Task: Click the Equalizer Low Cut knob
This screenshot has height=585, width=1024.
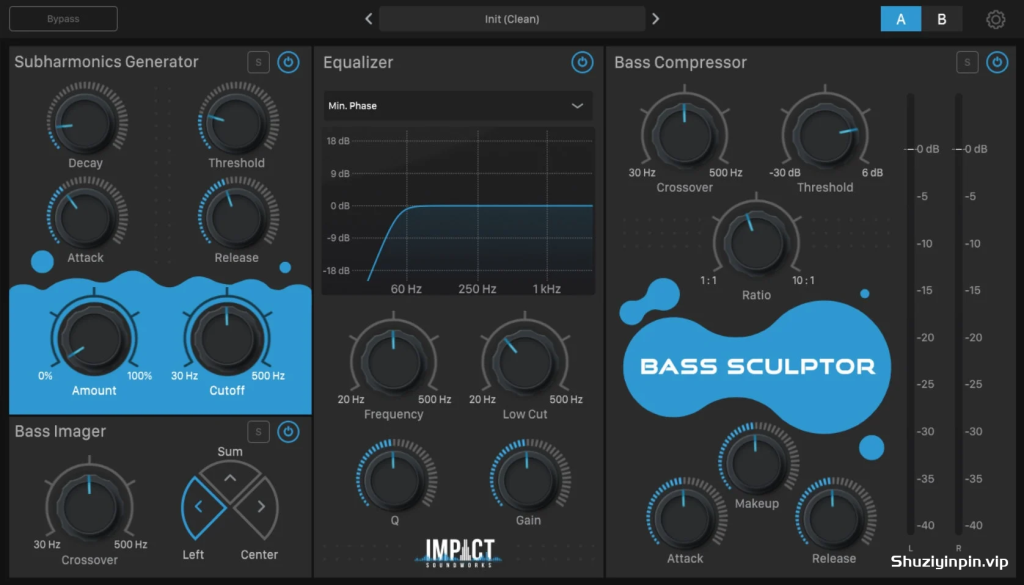Action: pyautogui.click(x=525, y=361)
